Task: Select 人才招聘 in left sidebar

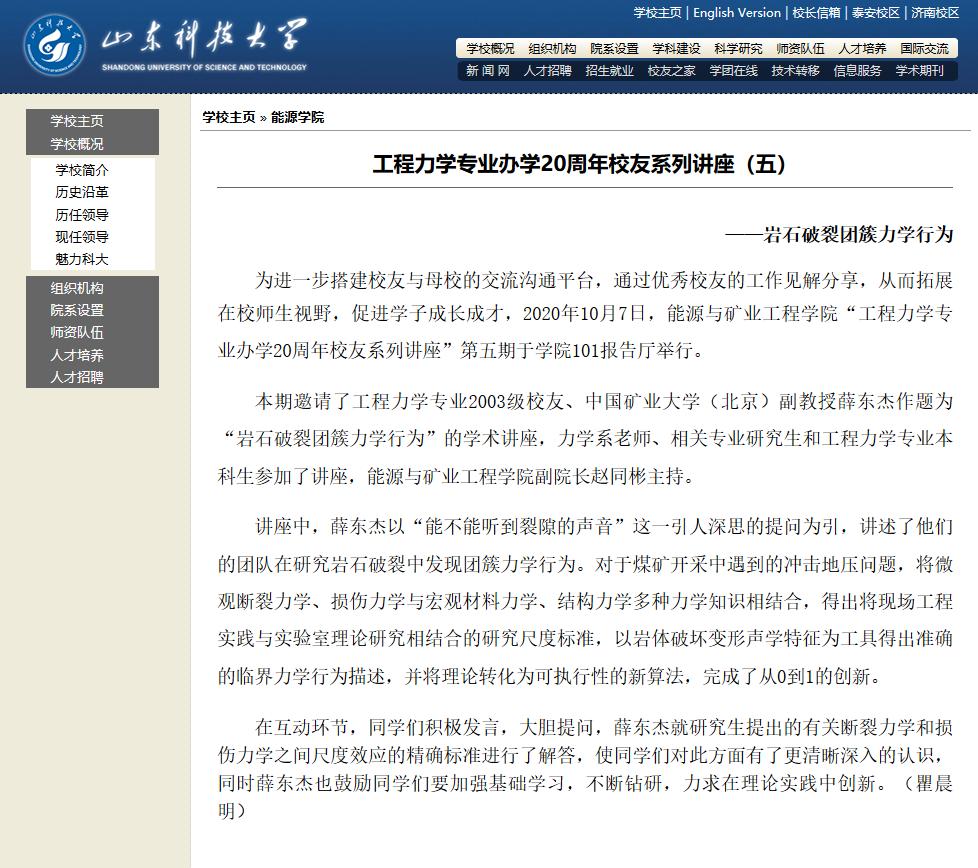Action: pos(77,377)
